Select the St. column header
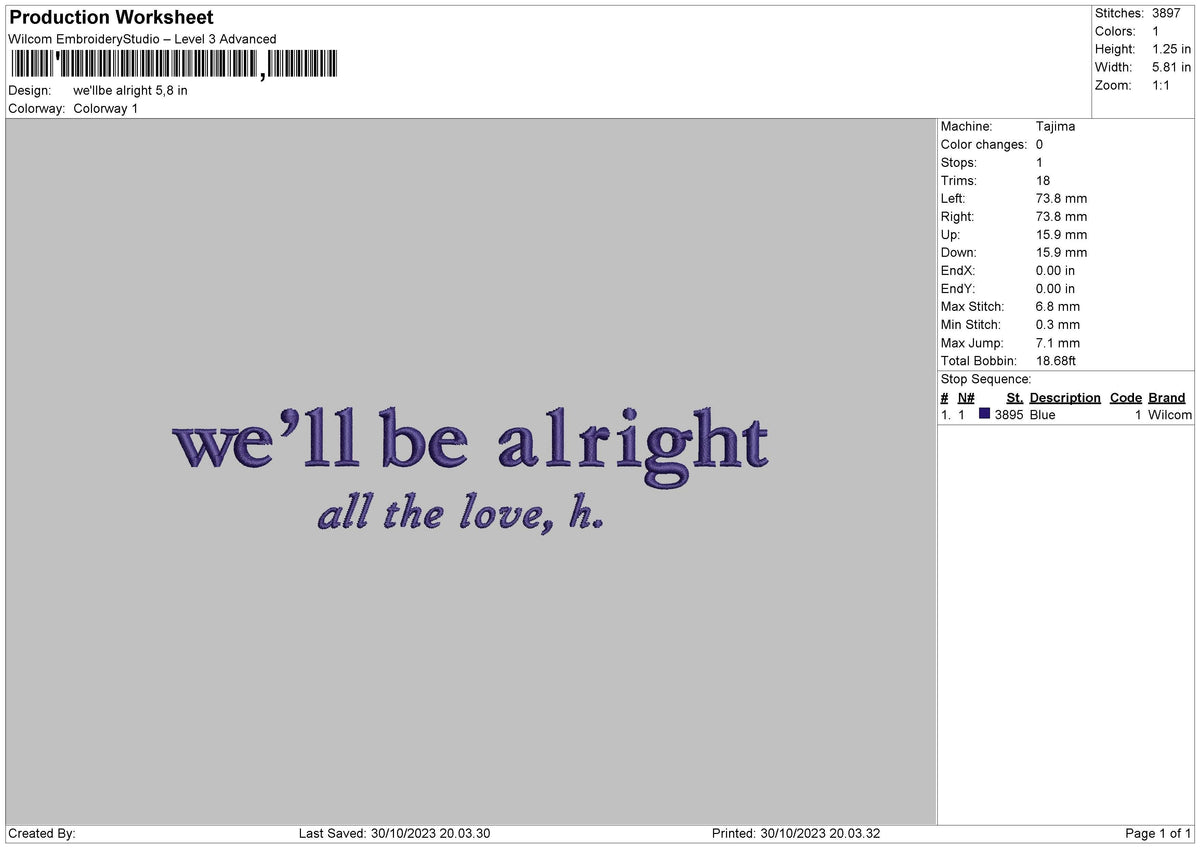 pos(1015,397)
